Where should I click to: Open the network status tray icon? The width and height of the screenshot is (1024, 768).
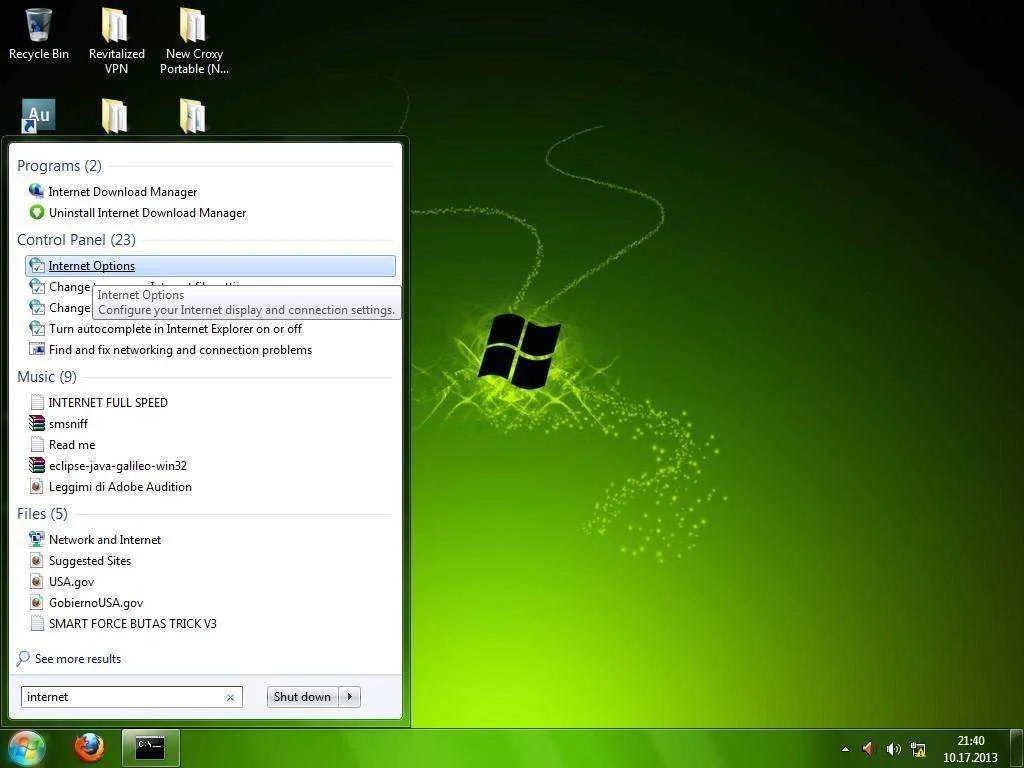coord(918,749)
